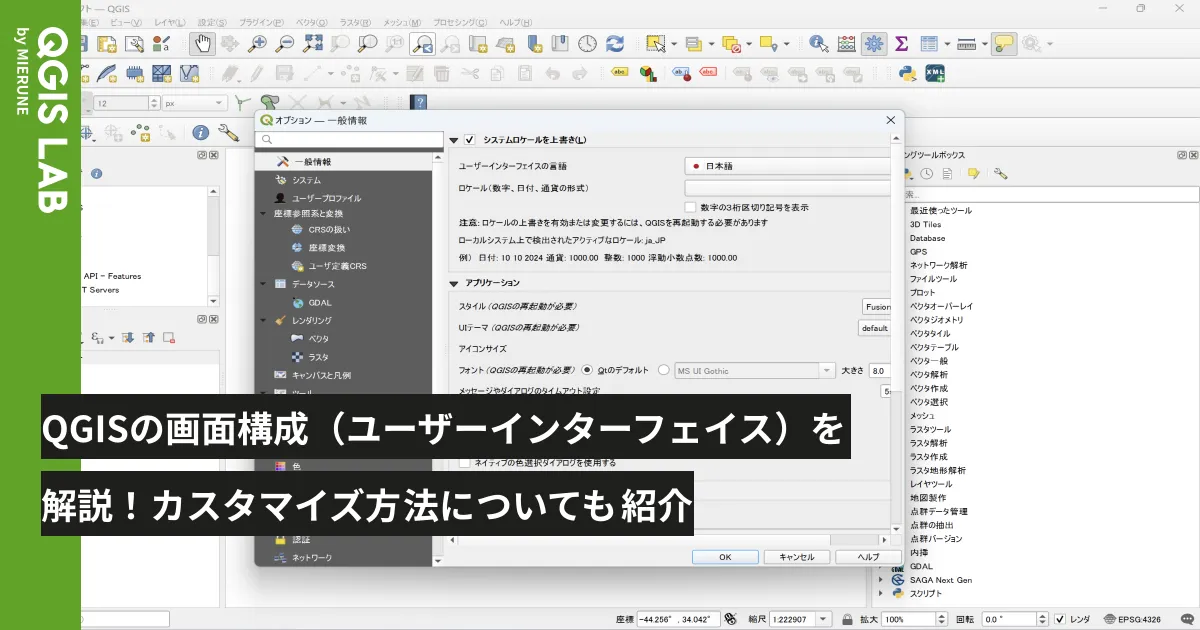Enable the three-digit thousands separator checkbox
This screenshot has height=630, width=1200.
[690, 207]
